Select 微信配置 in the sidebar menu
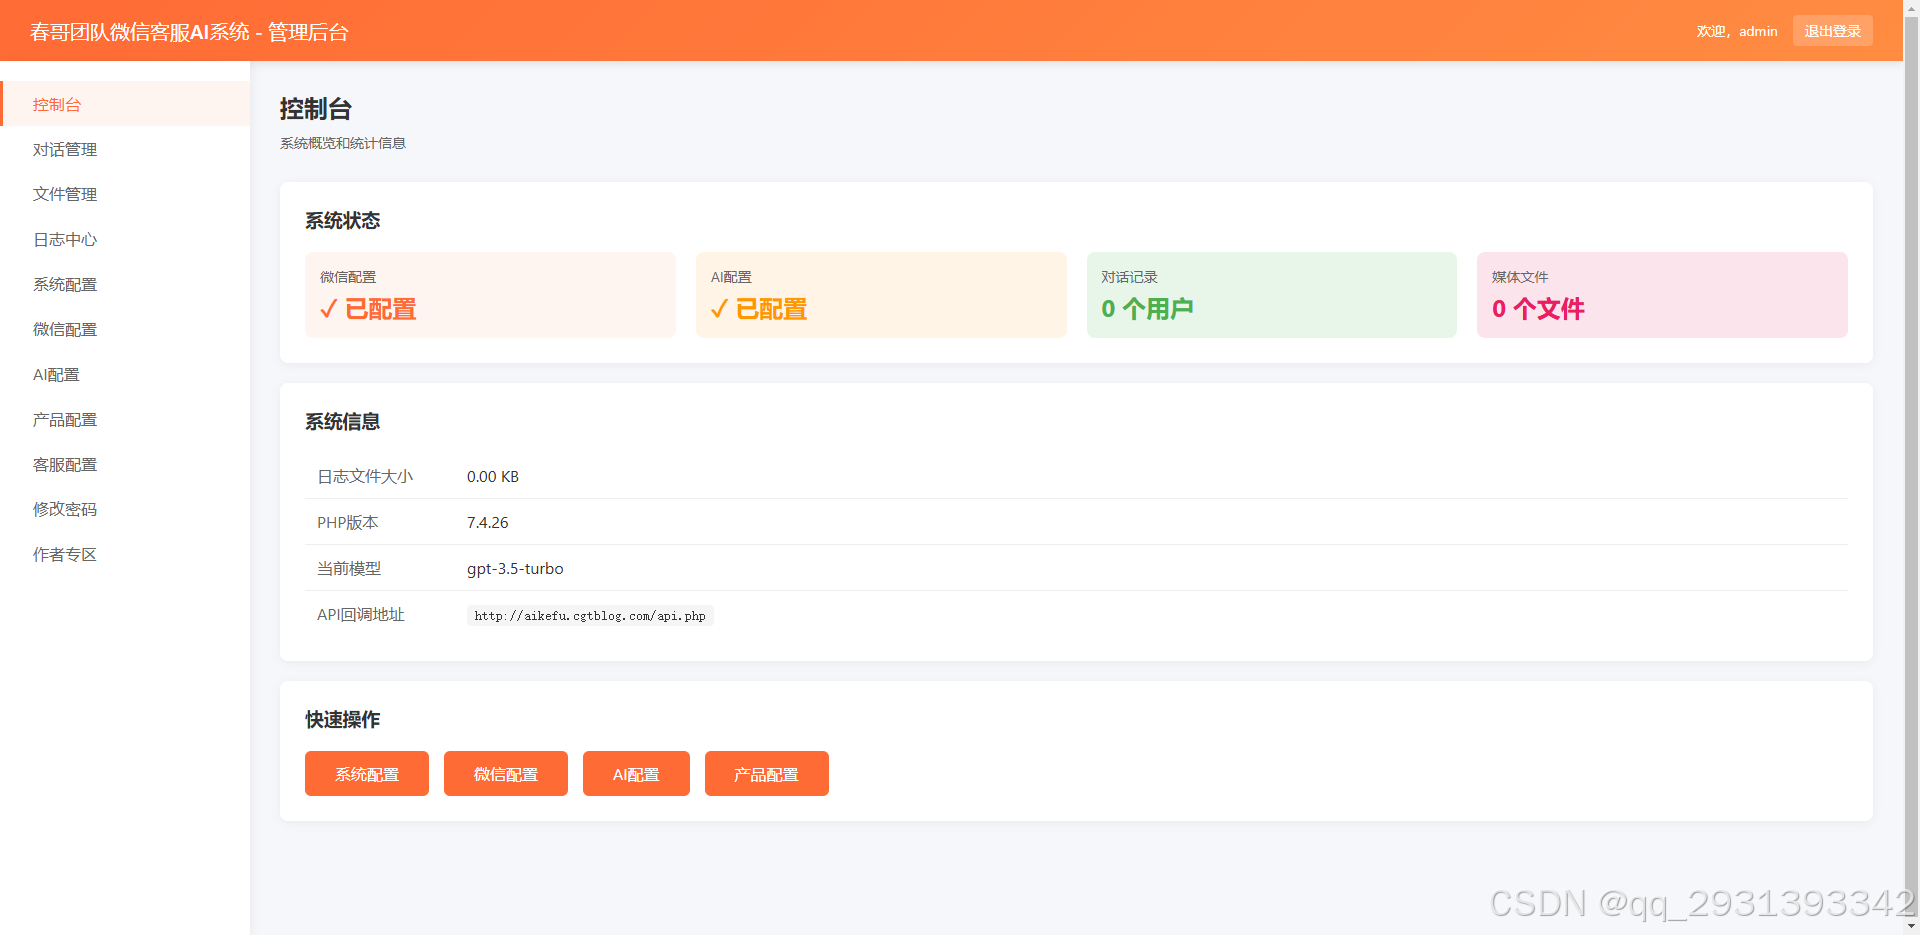This screenshot has width=1920, height=935. (125, 329)
